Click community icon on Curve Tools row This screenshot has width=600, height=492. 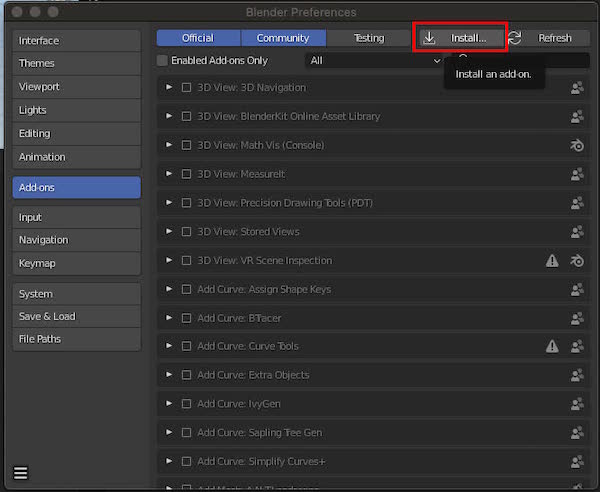coord(577,346)
